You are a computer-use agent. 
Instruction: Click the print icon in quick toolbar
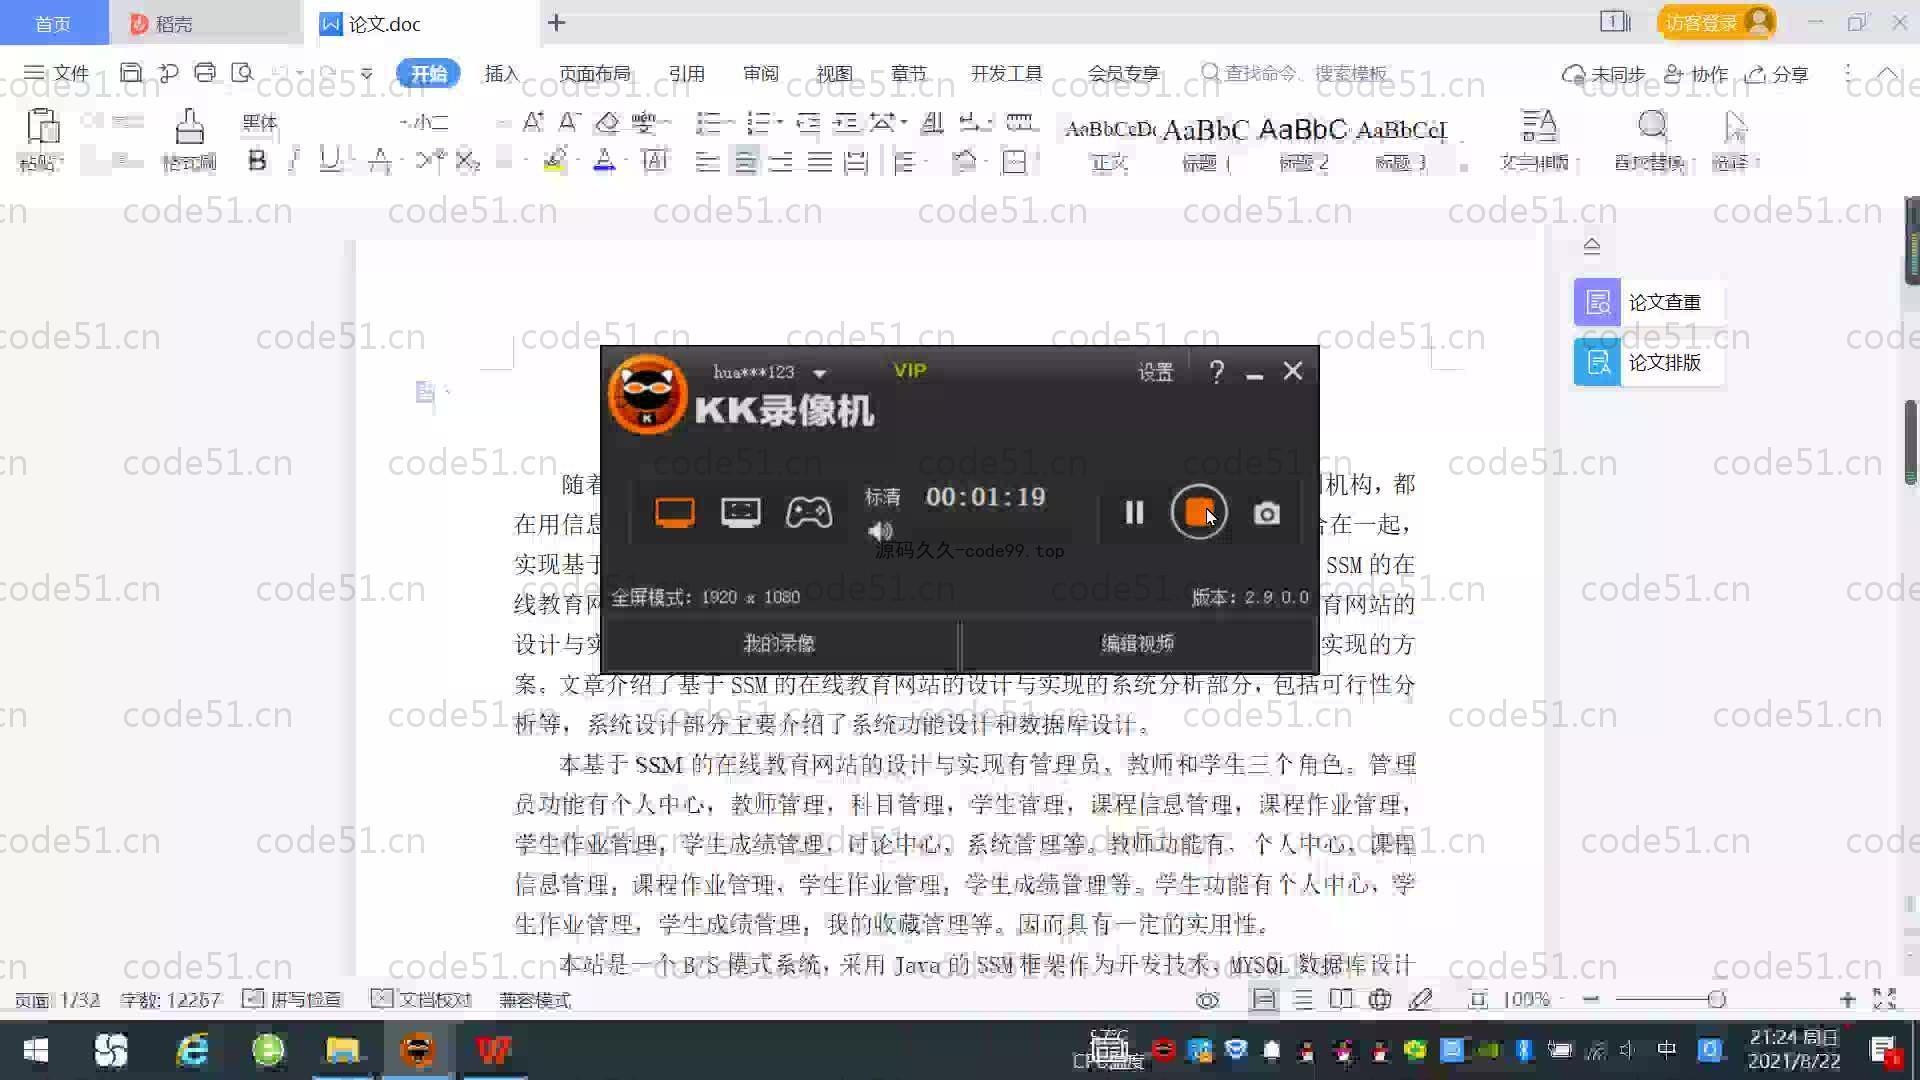click(x=205, y=73)
